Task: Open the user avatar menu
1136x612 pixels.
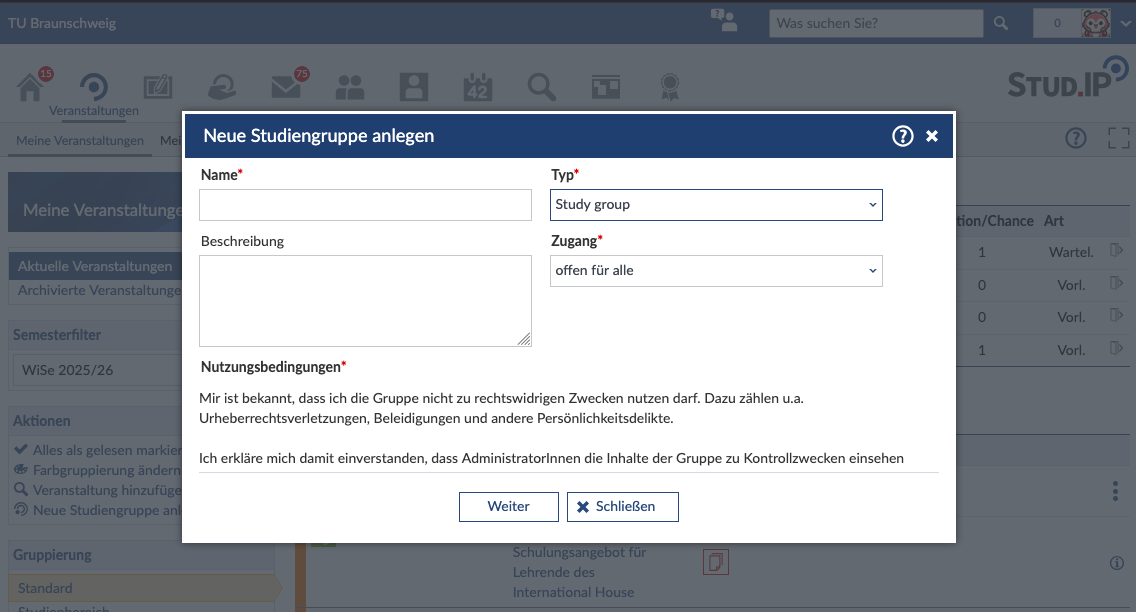Action: click(1095, 23)
